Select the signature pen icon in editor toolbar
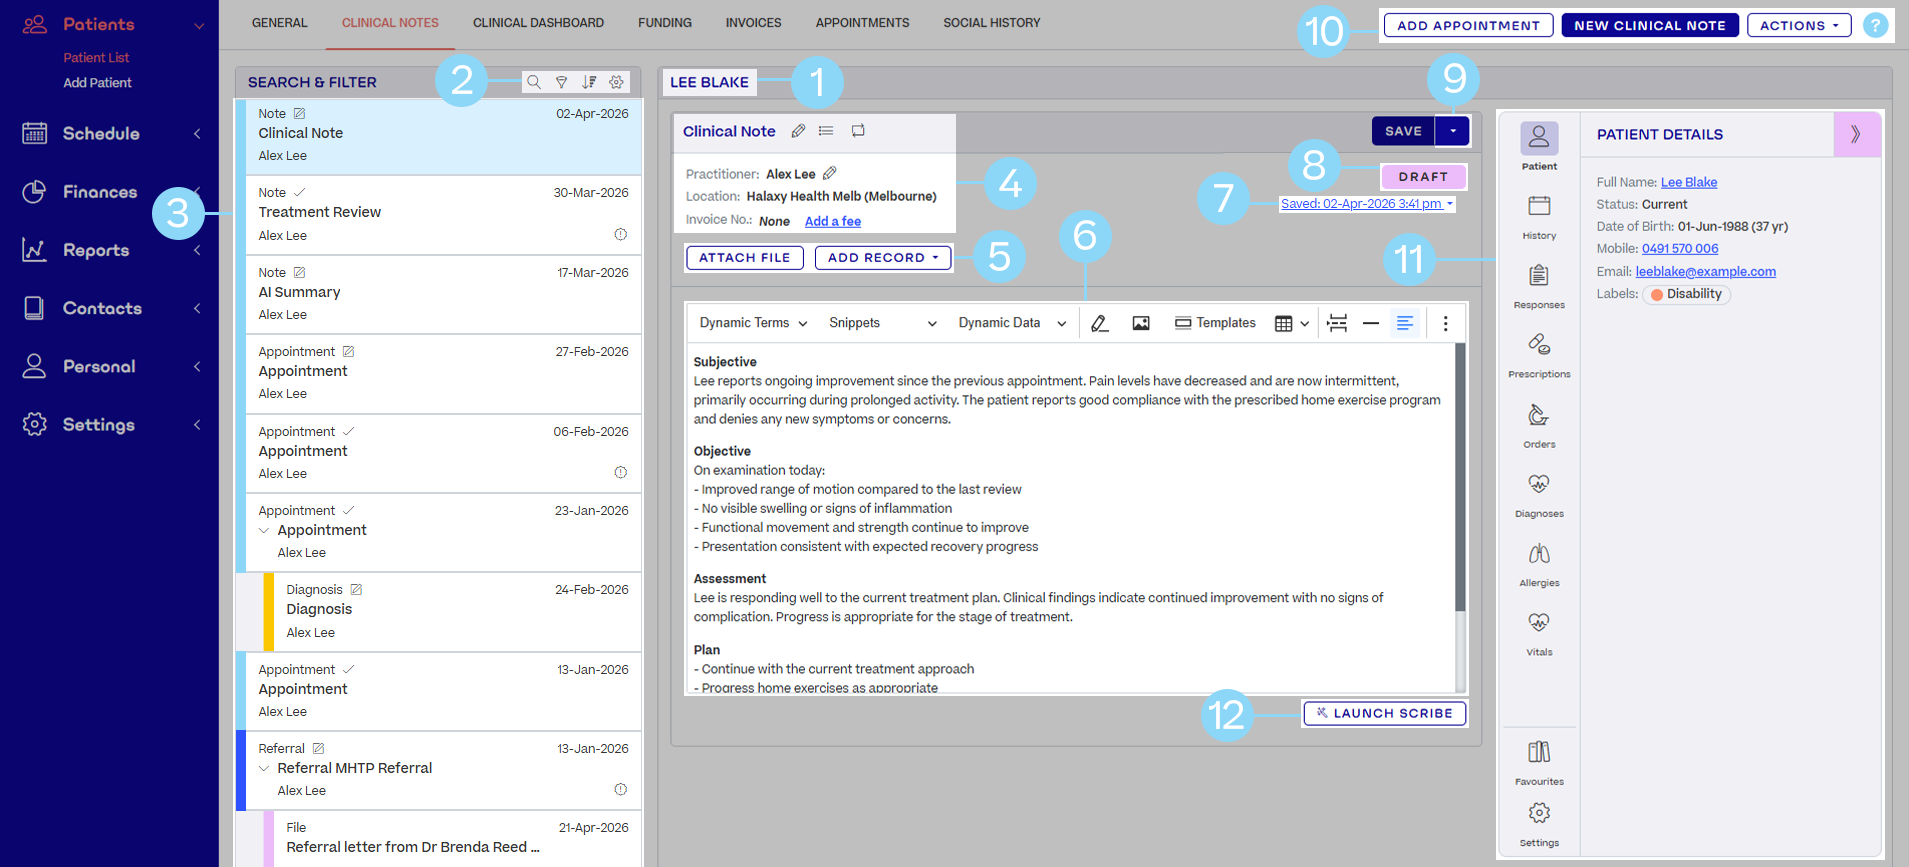 click(1100, 323)
